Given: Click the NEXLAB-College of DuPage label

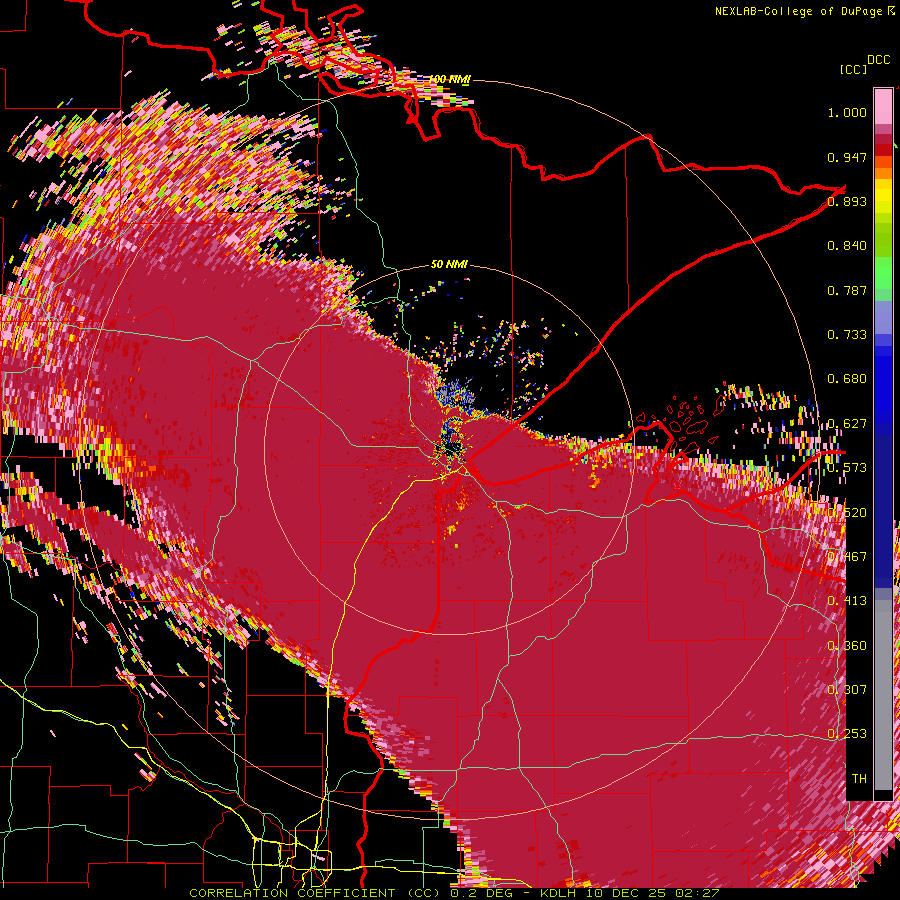Looking at the screenshot, I should 798,11.
